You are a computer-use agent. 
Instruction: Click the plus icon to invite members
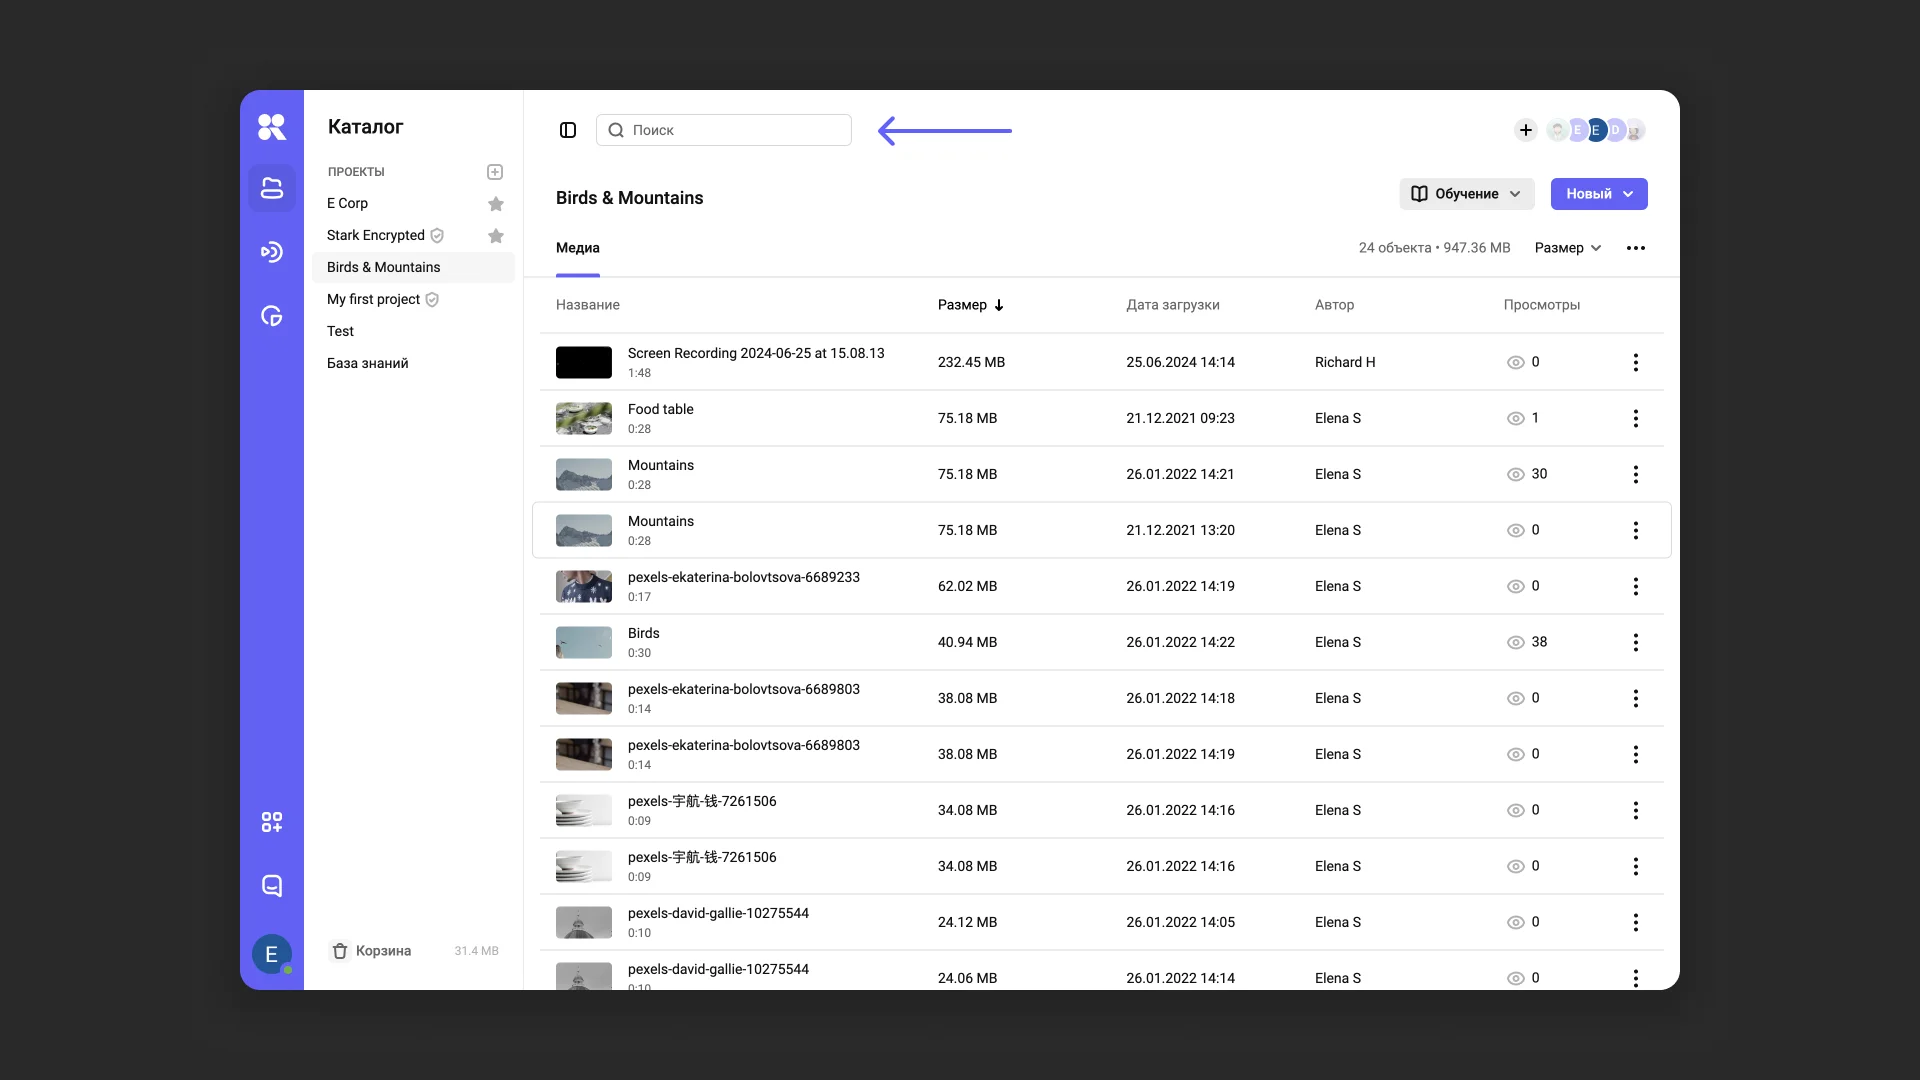[1525, 130]
